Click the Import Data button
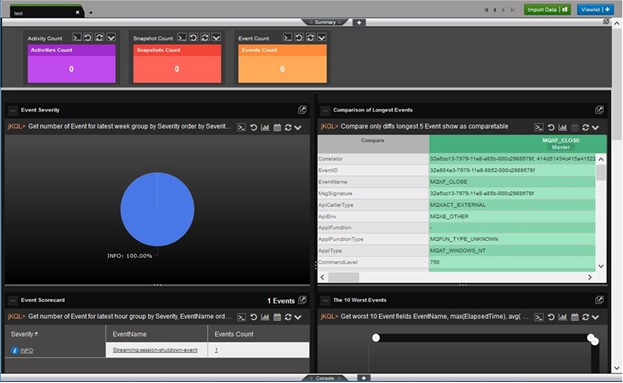The height and width of the screenshot is (383, 623). pos(547,10)
